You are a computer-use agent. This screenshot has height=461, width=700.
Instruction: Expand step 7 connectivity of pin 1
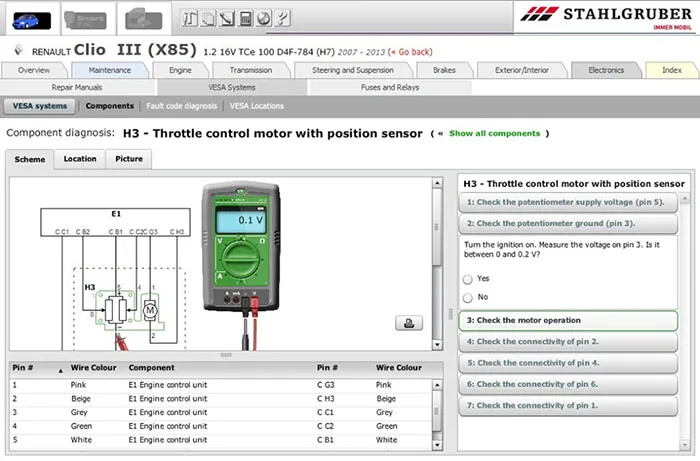pos(568,406)
